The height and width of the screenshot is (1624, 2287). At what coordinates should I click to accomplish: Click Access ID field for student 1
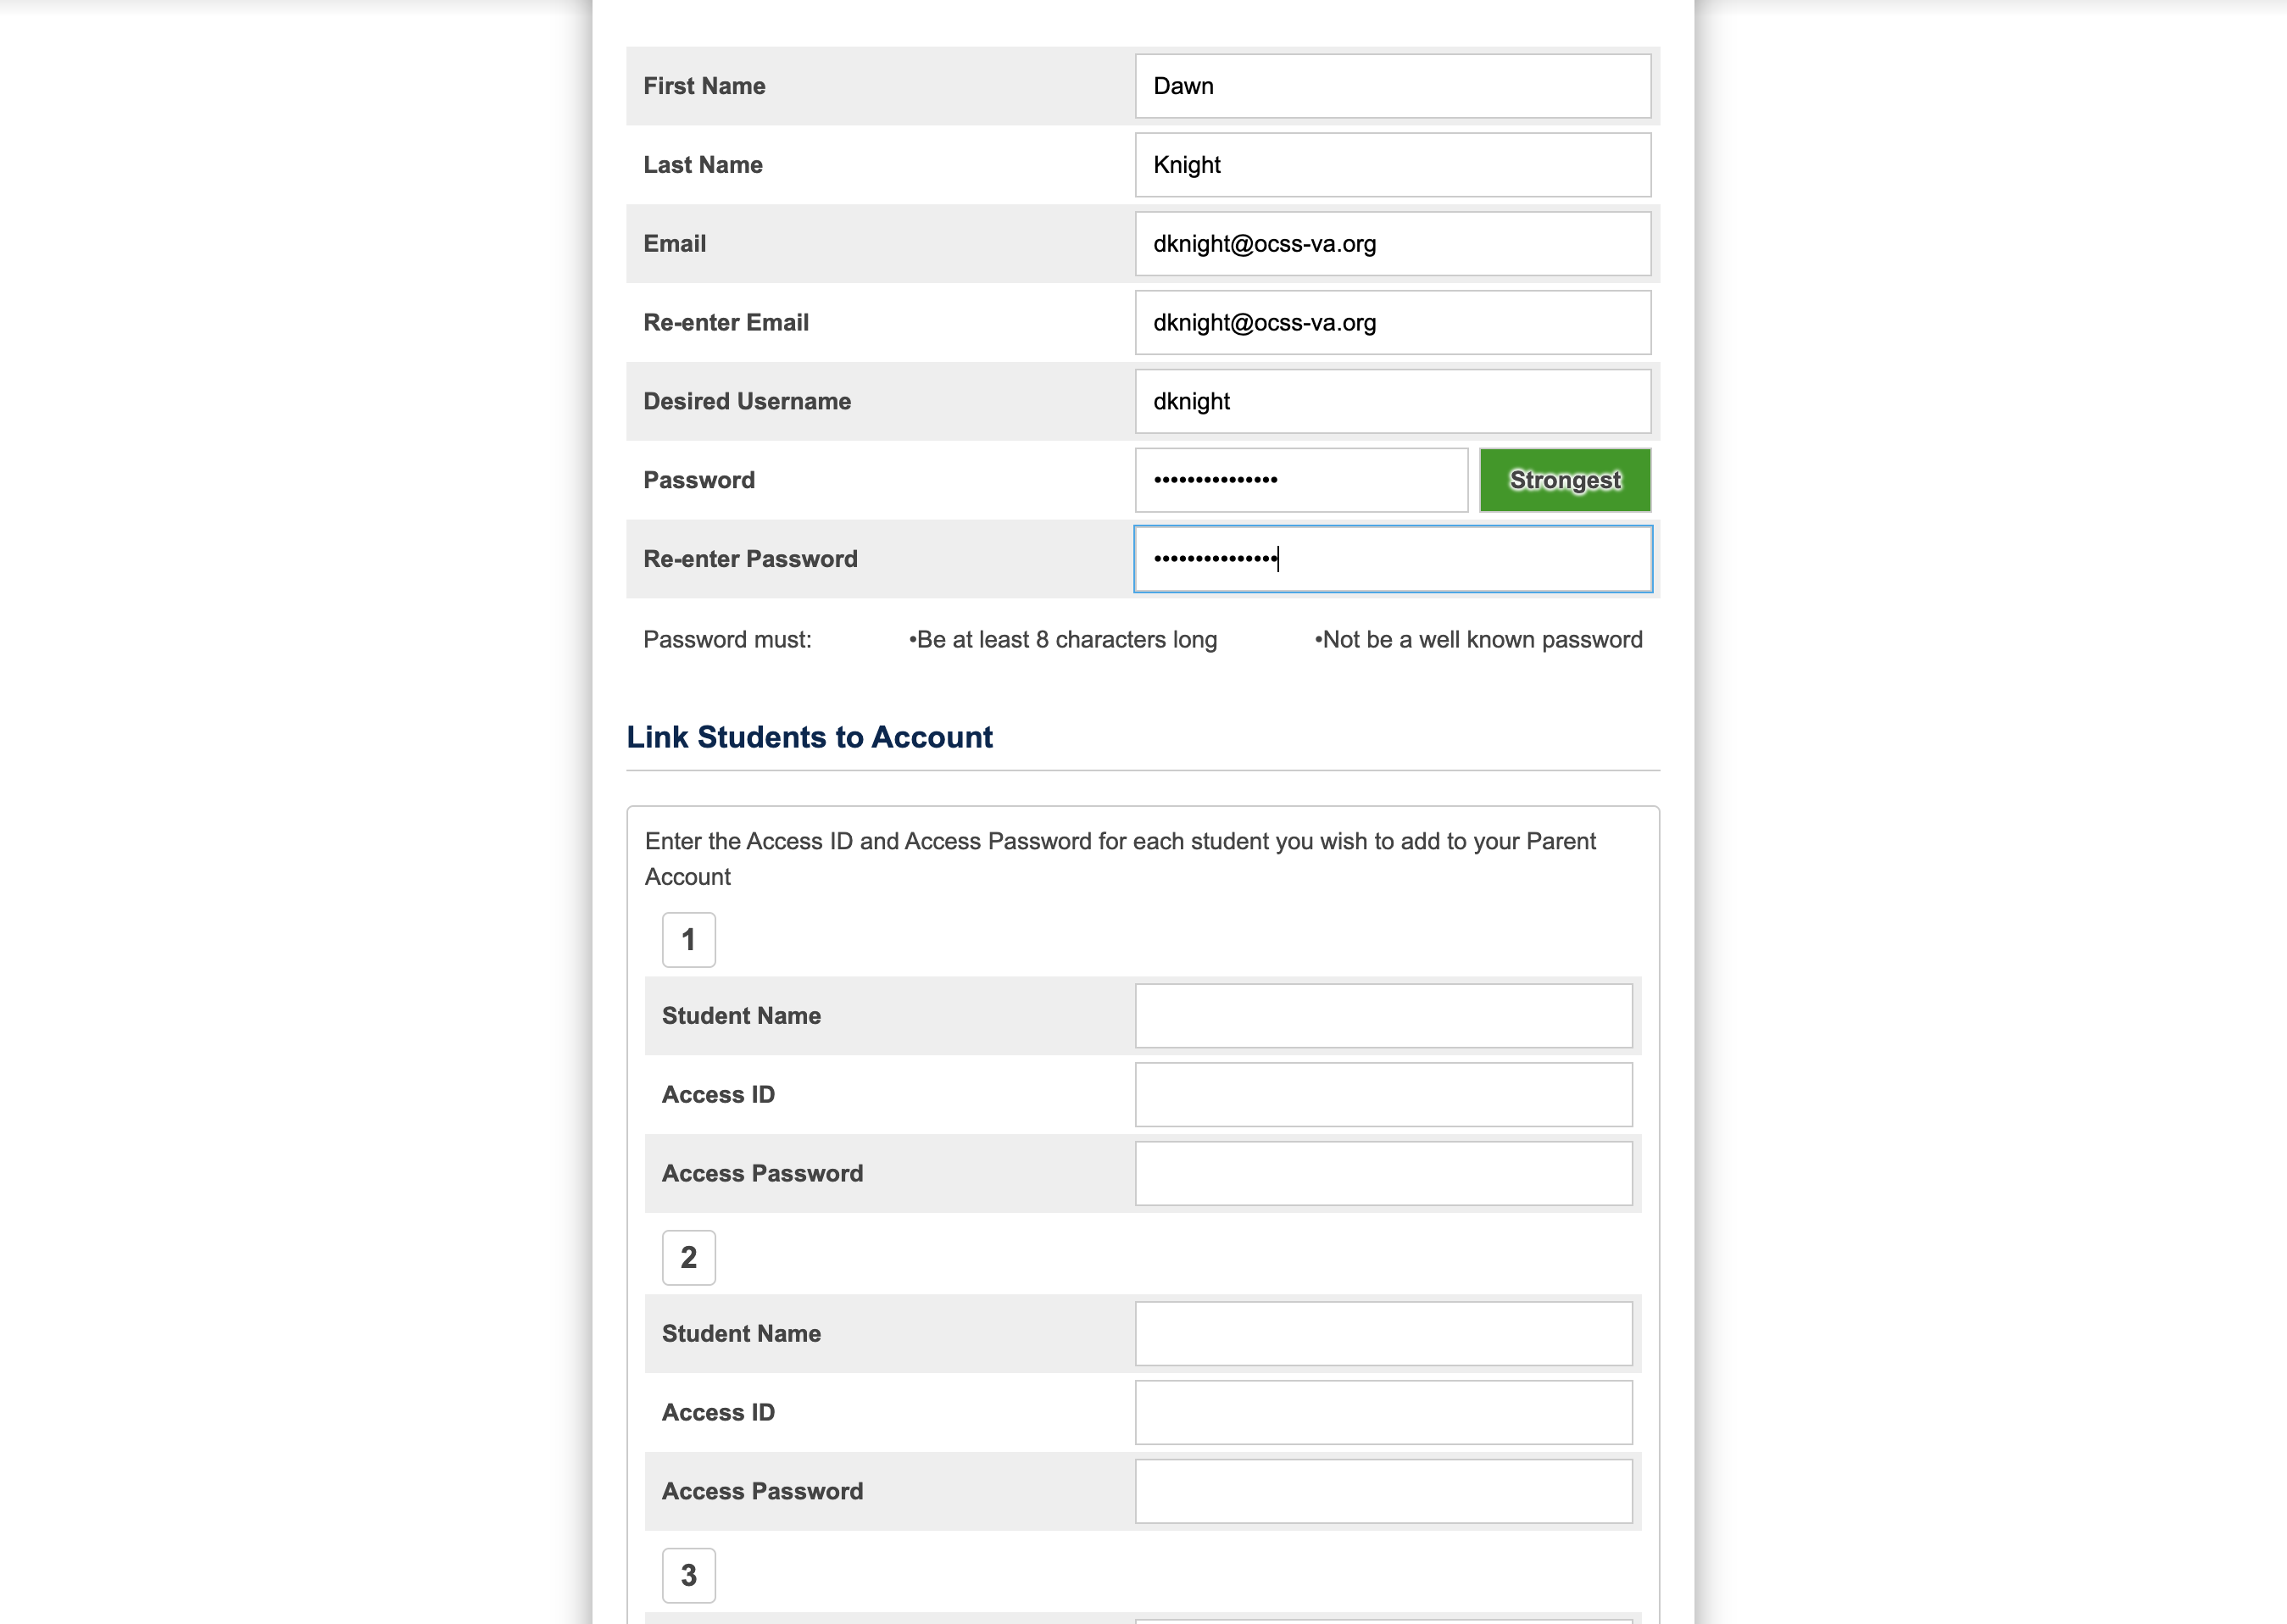point(1383,1095)
